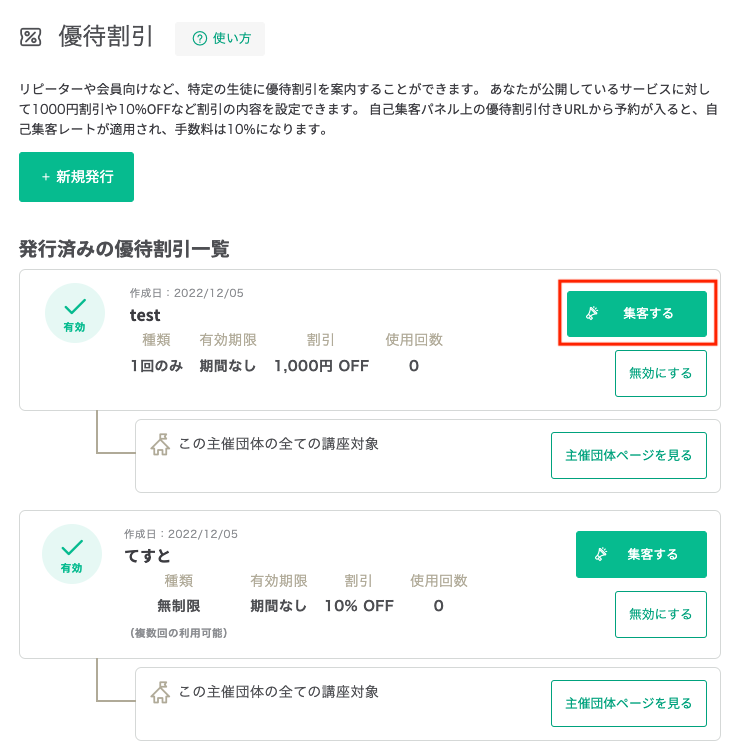744x754 pixels.
Task: Open the 使い方 help button
Action: coord(220,38)
